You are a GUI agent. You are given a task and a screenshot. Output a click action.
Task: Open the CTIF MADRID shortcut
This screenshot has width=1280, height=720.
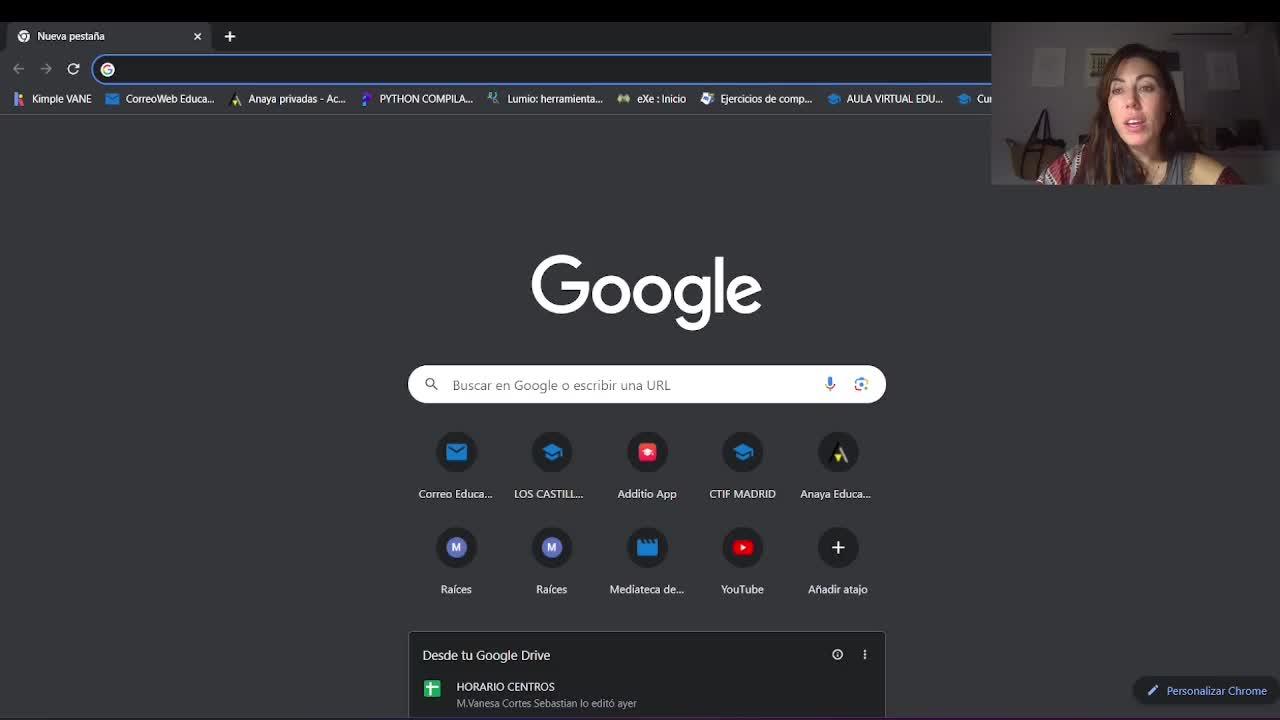[742, 465]
